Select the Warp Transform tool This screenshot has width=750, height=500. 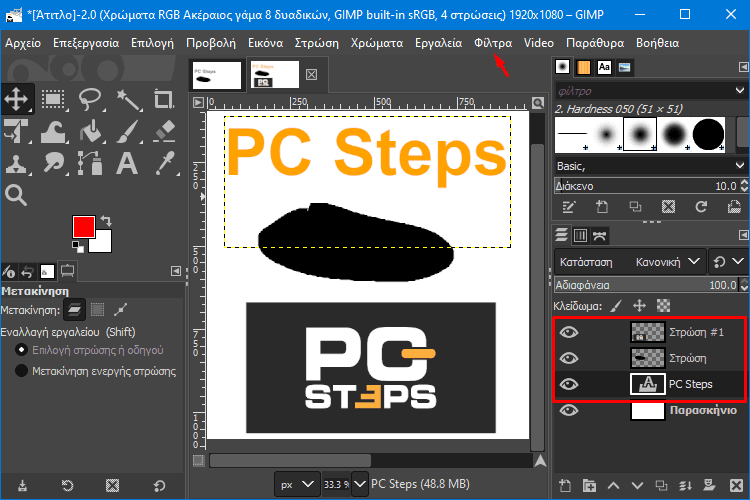pos(53,132)
